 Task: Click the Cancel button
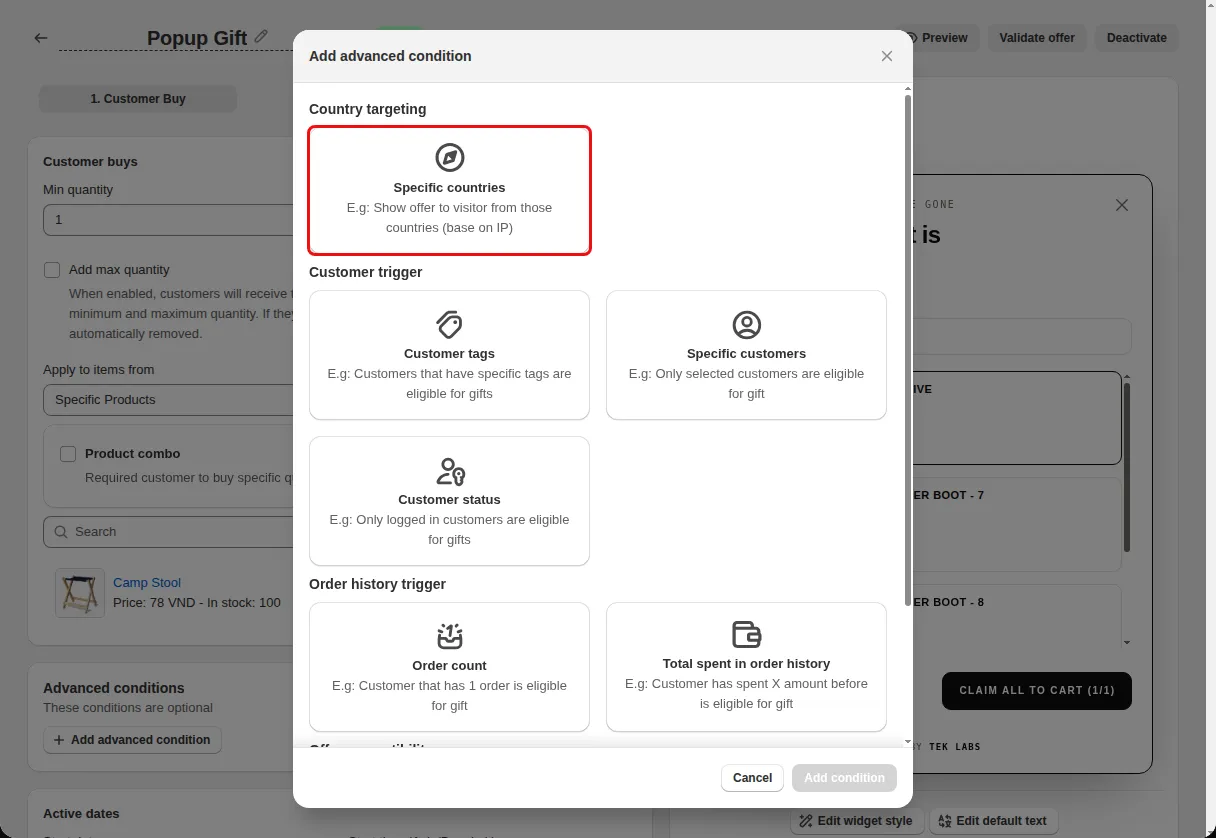pos(752,778)
